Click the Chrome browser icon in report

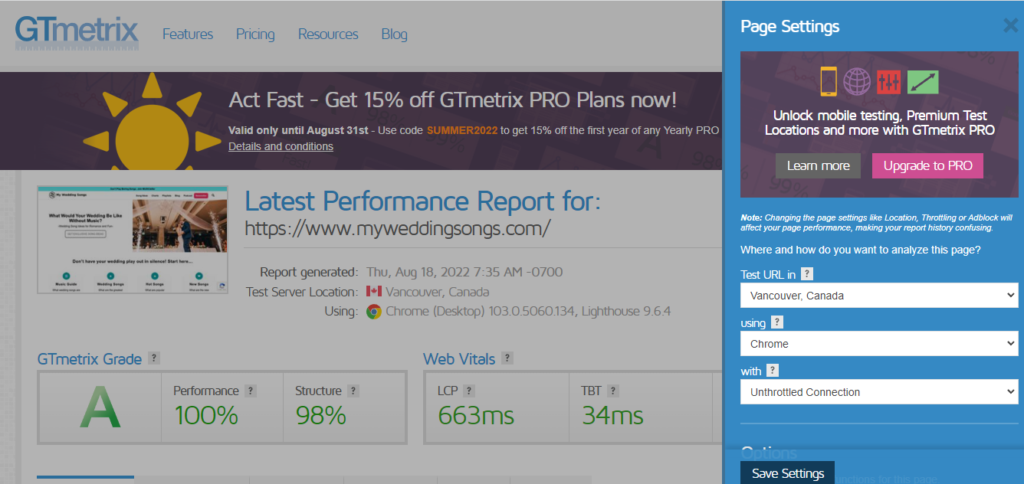374,312
